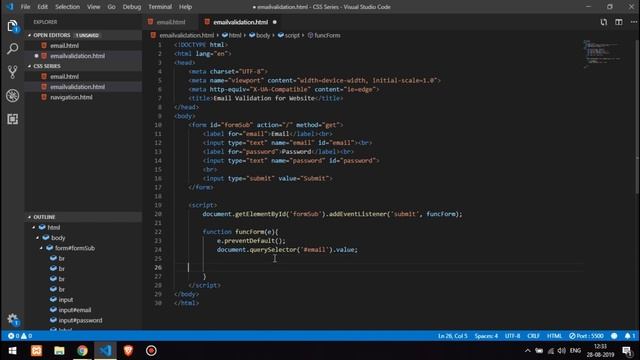Click the body breadcrumb item

pyautogui.click(x=260, y=36)
